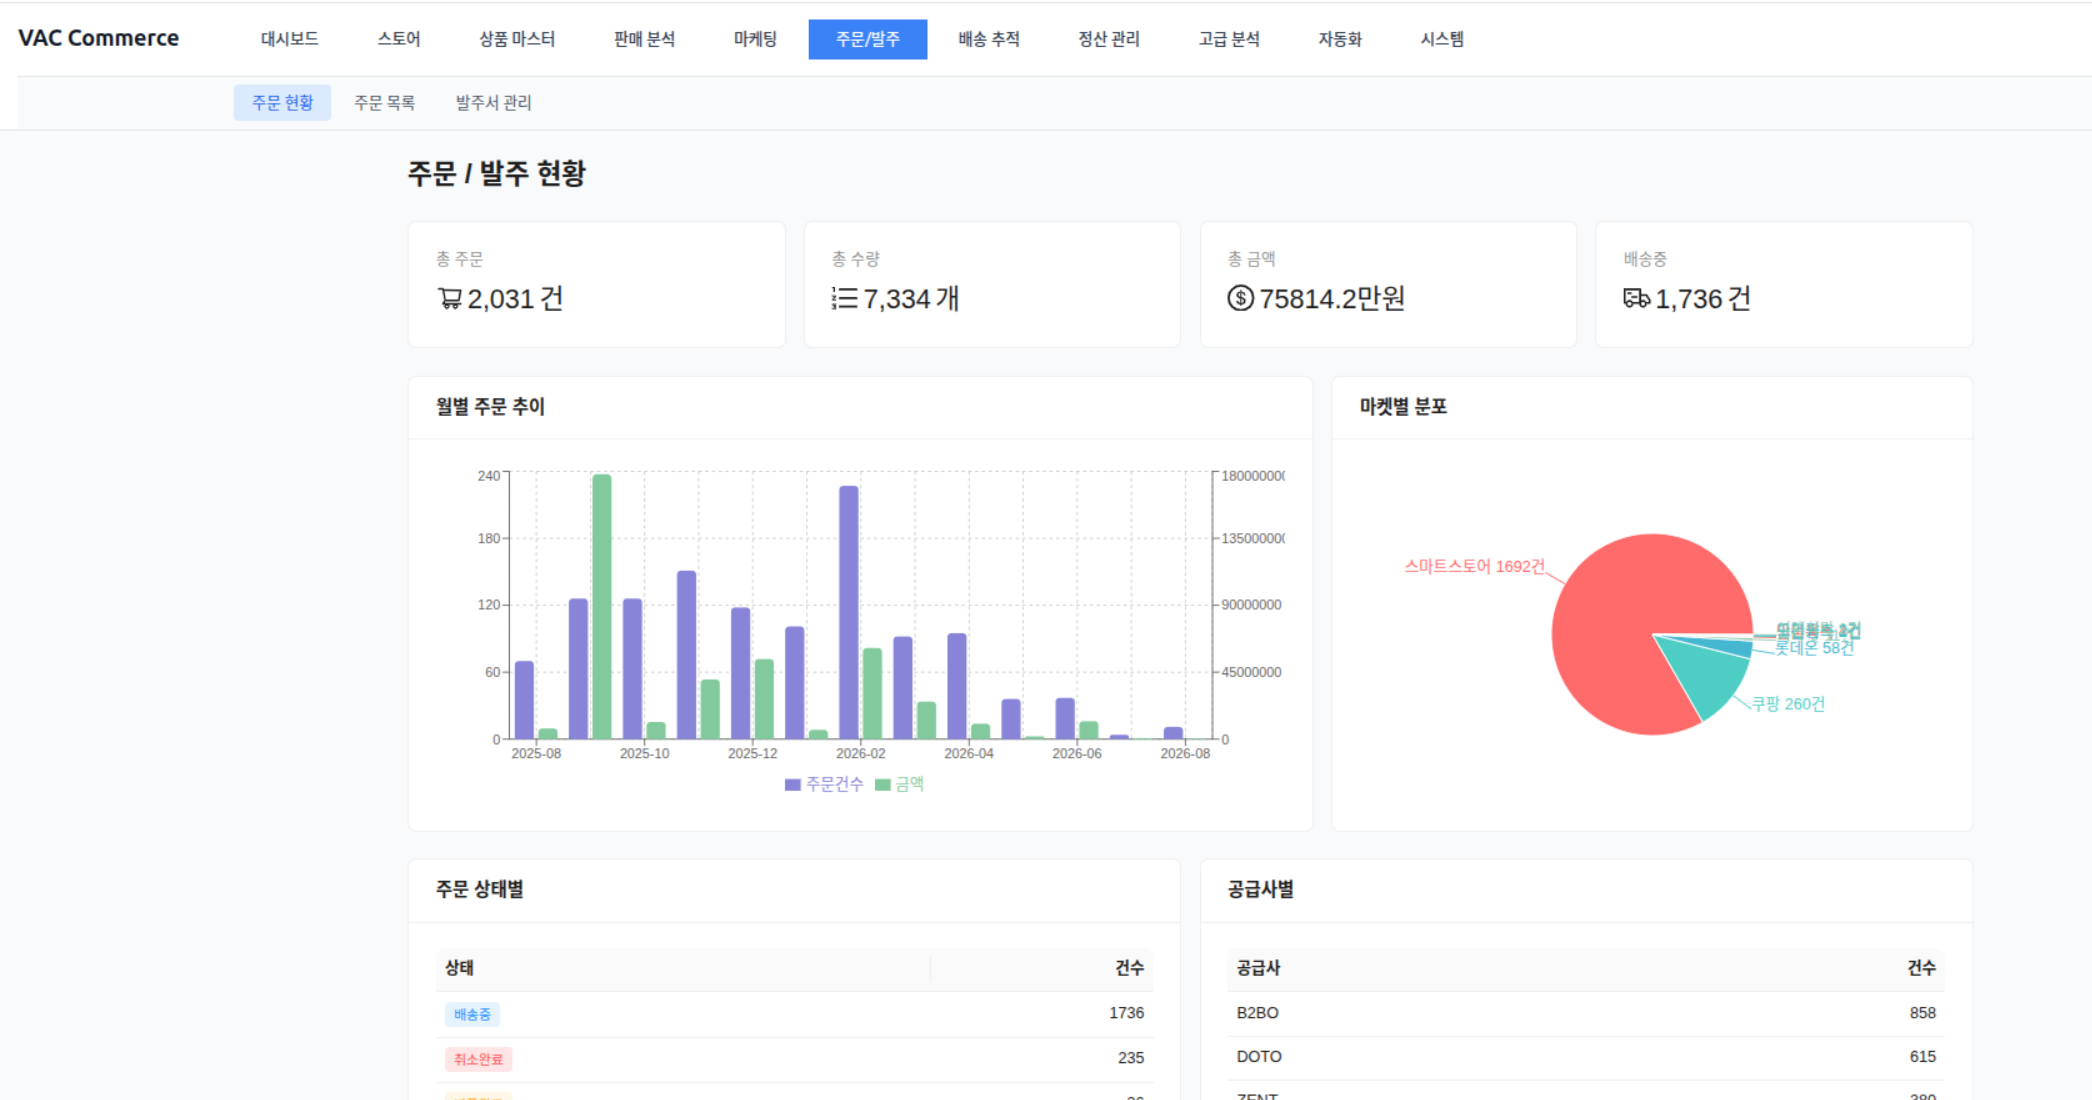Click the 쿠팡 260건 pie label
Image resolution: width=2092 pixels, height=1100 pixels.
[1788, 704]
